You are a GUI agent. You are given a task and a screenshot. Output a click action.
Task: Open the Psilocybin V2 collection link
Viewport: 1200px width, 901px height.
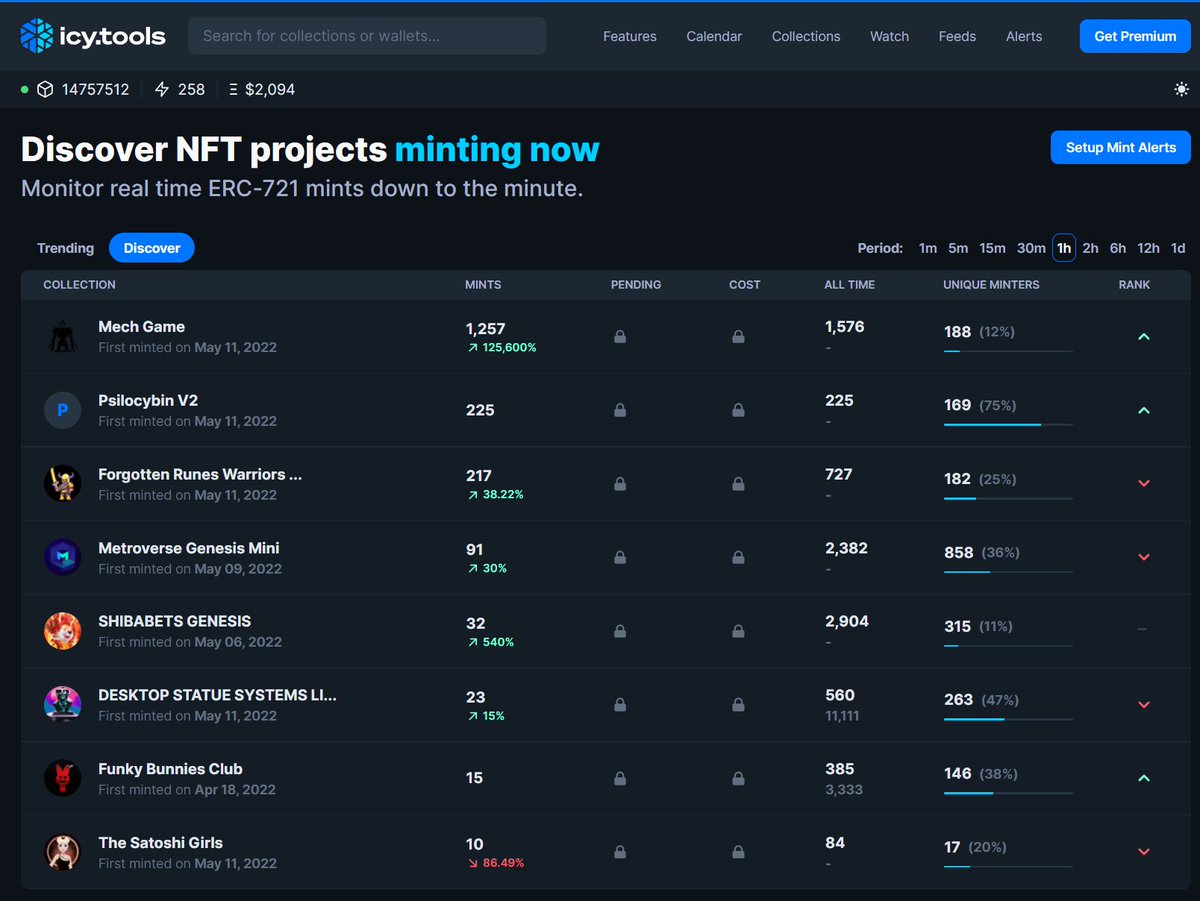[x=148, y=400]
